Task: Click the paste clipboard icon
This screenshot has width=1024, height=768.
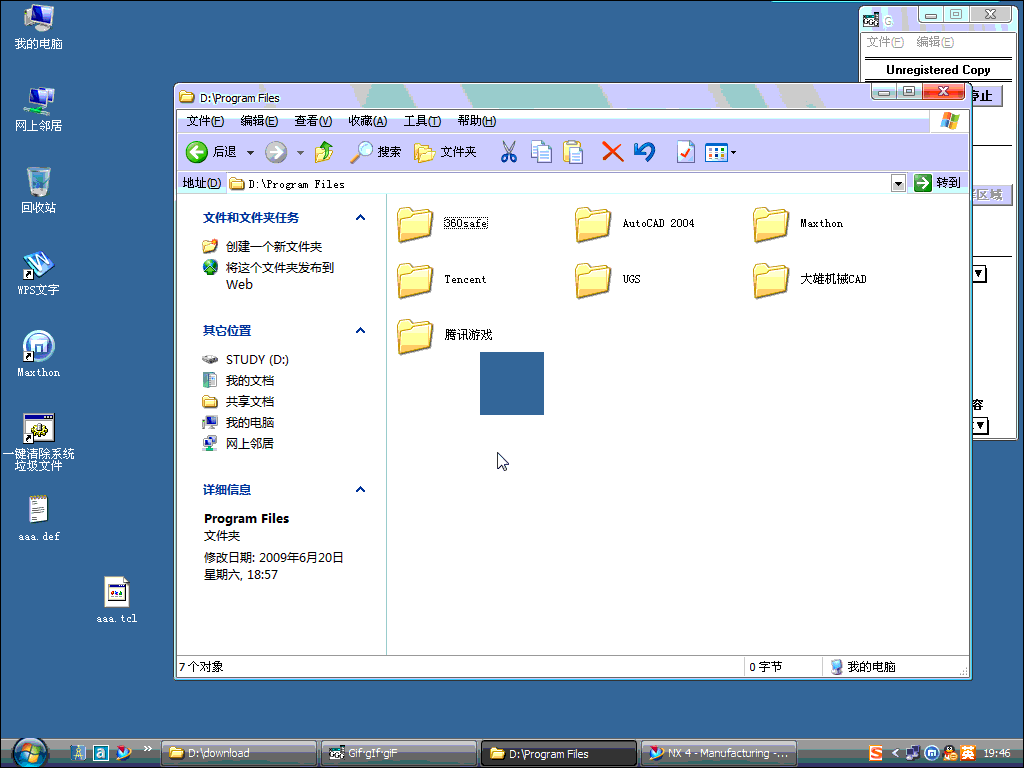Action: tap(573, 152)
